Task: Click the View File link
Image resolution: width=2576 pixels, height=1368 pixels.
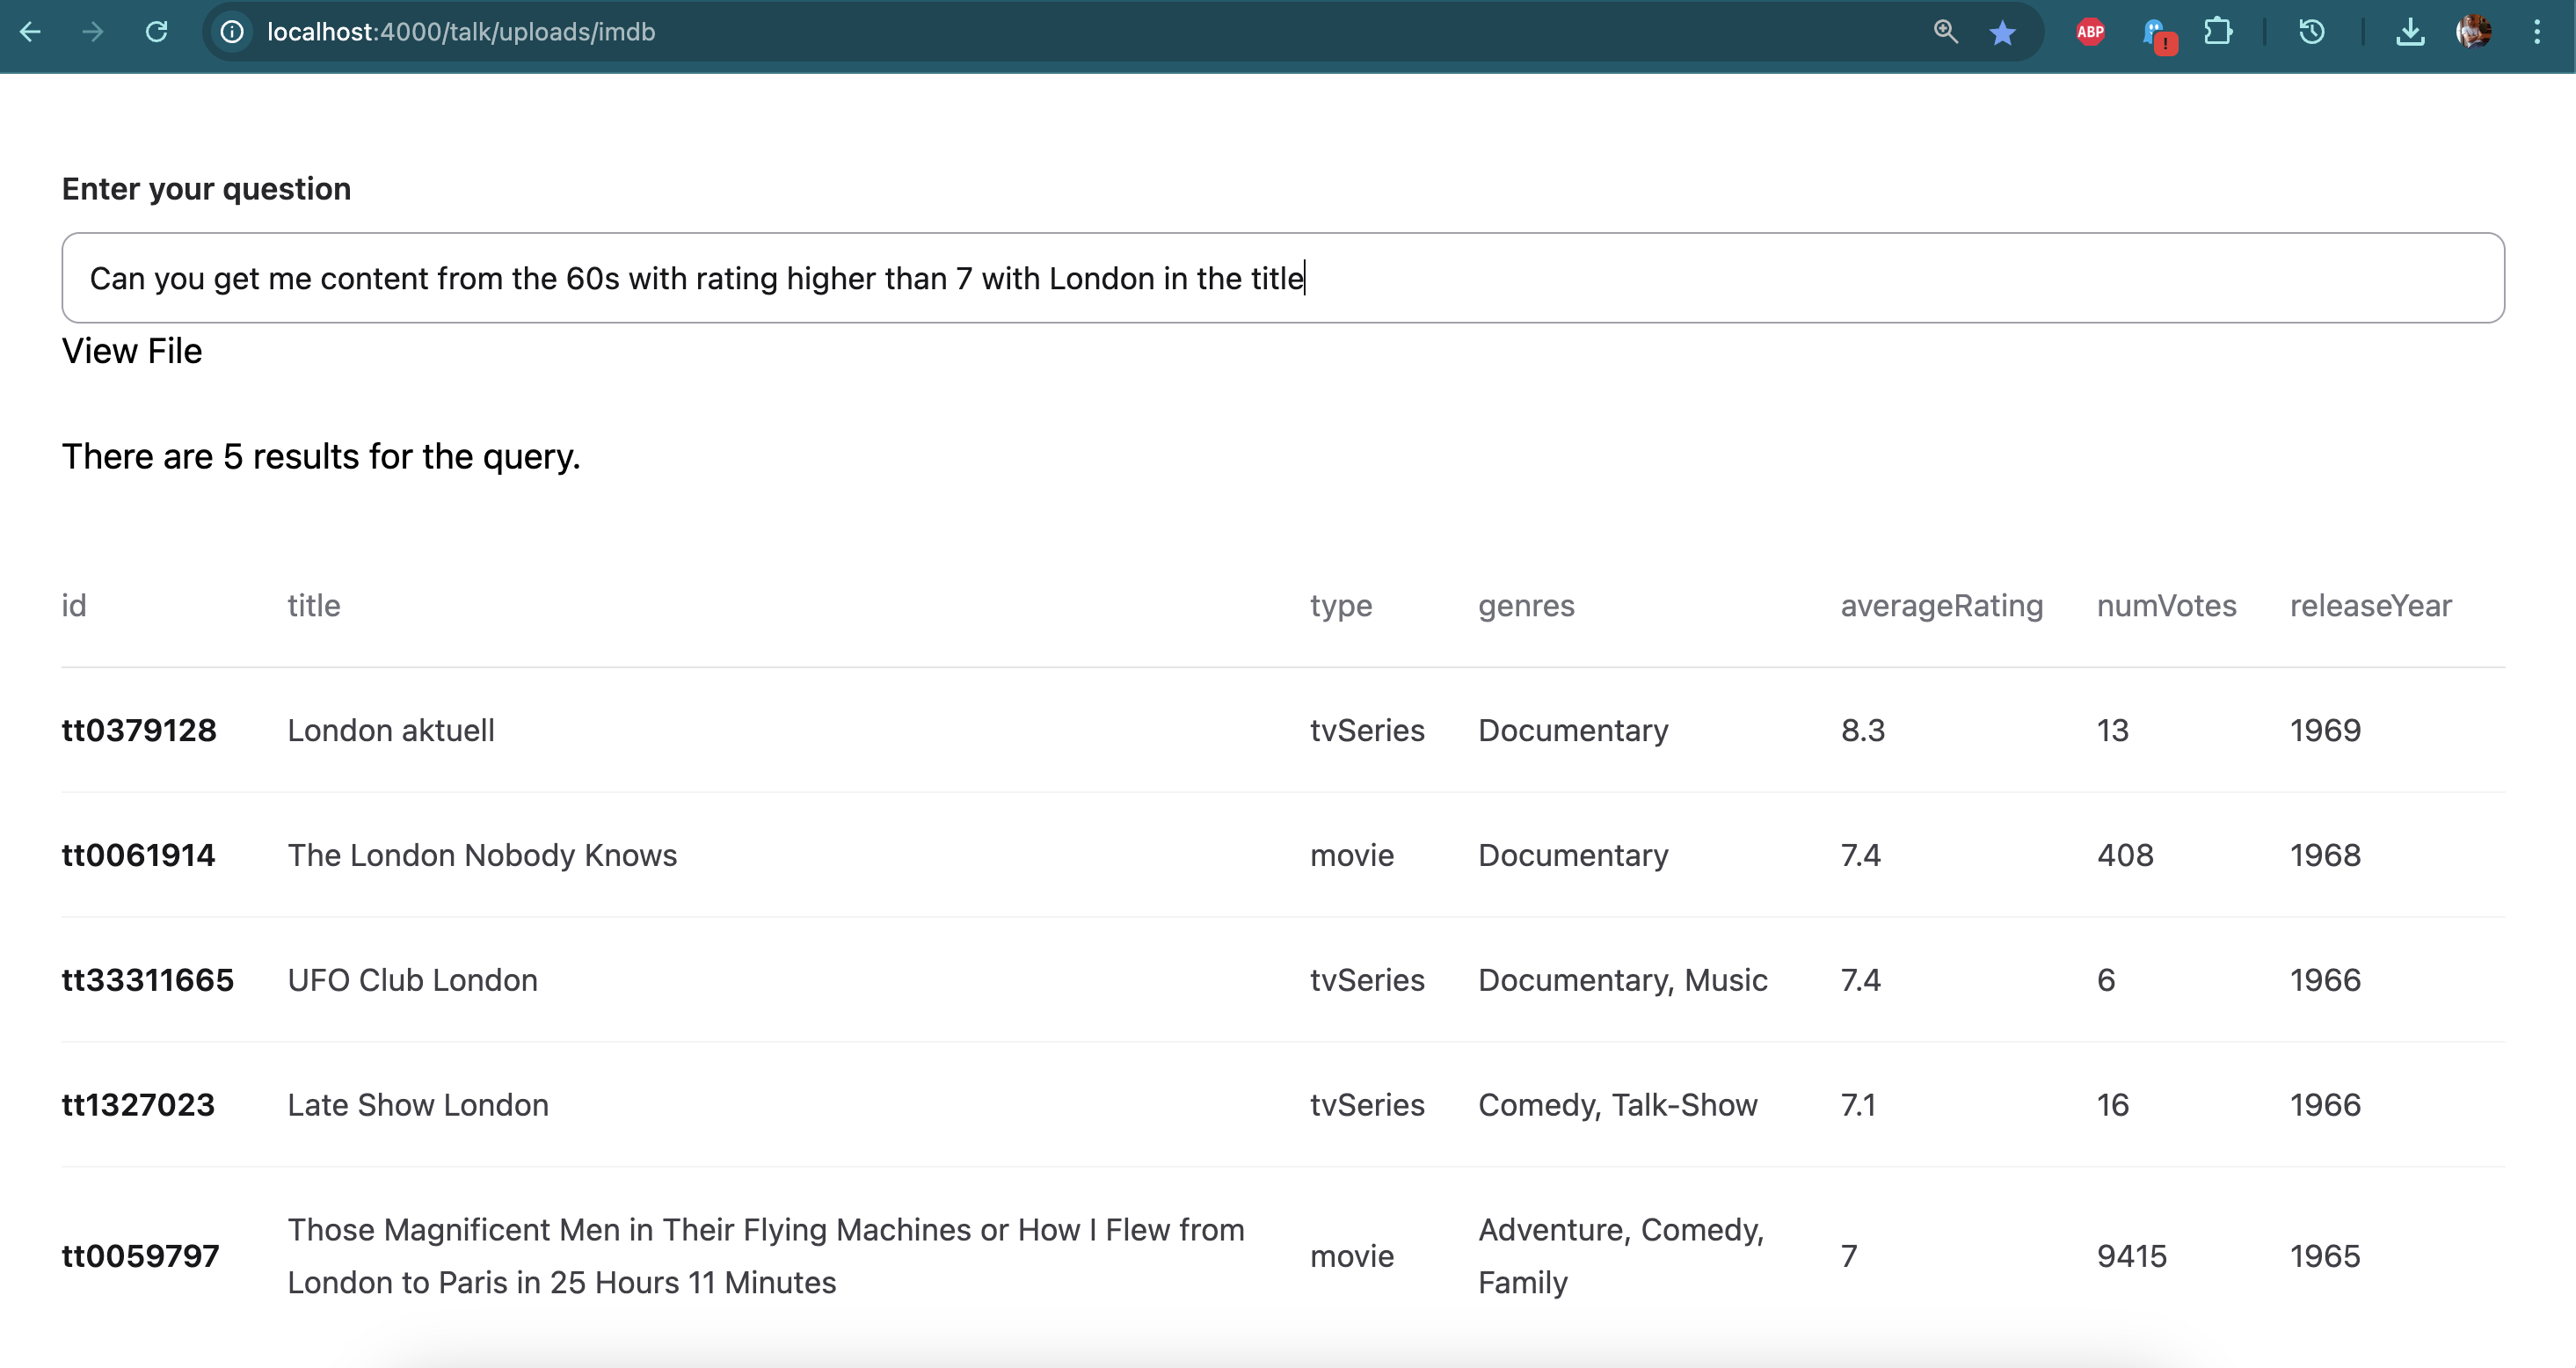Action: point(132,351)
